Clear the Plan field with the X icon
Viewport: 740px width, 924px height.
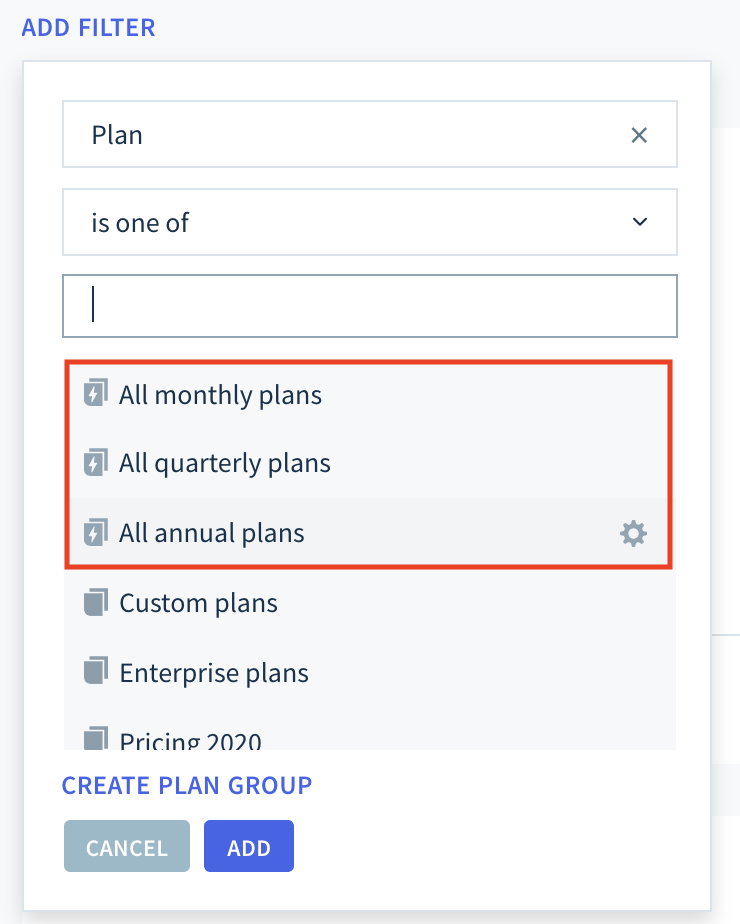click(639, 135)
